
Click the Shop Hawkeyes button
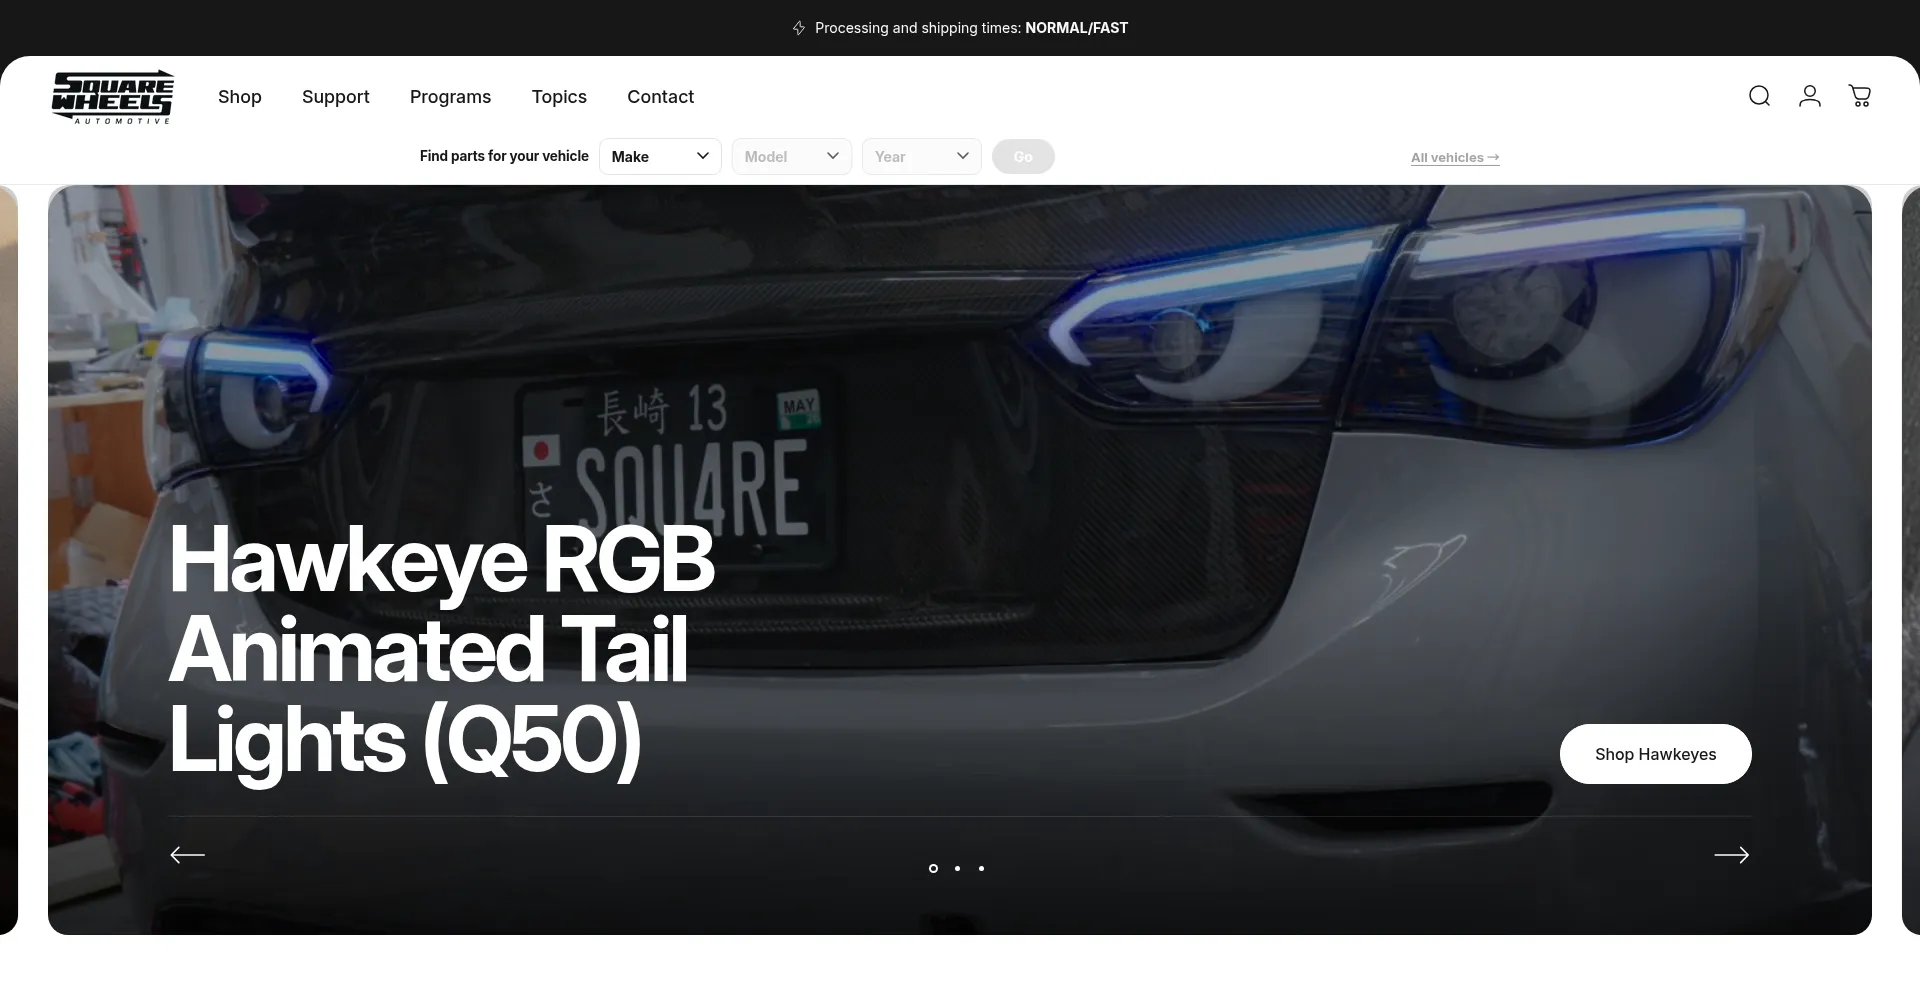[x=1656, y=754]
